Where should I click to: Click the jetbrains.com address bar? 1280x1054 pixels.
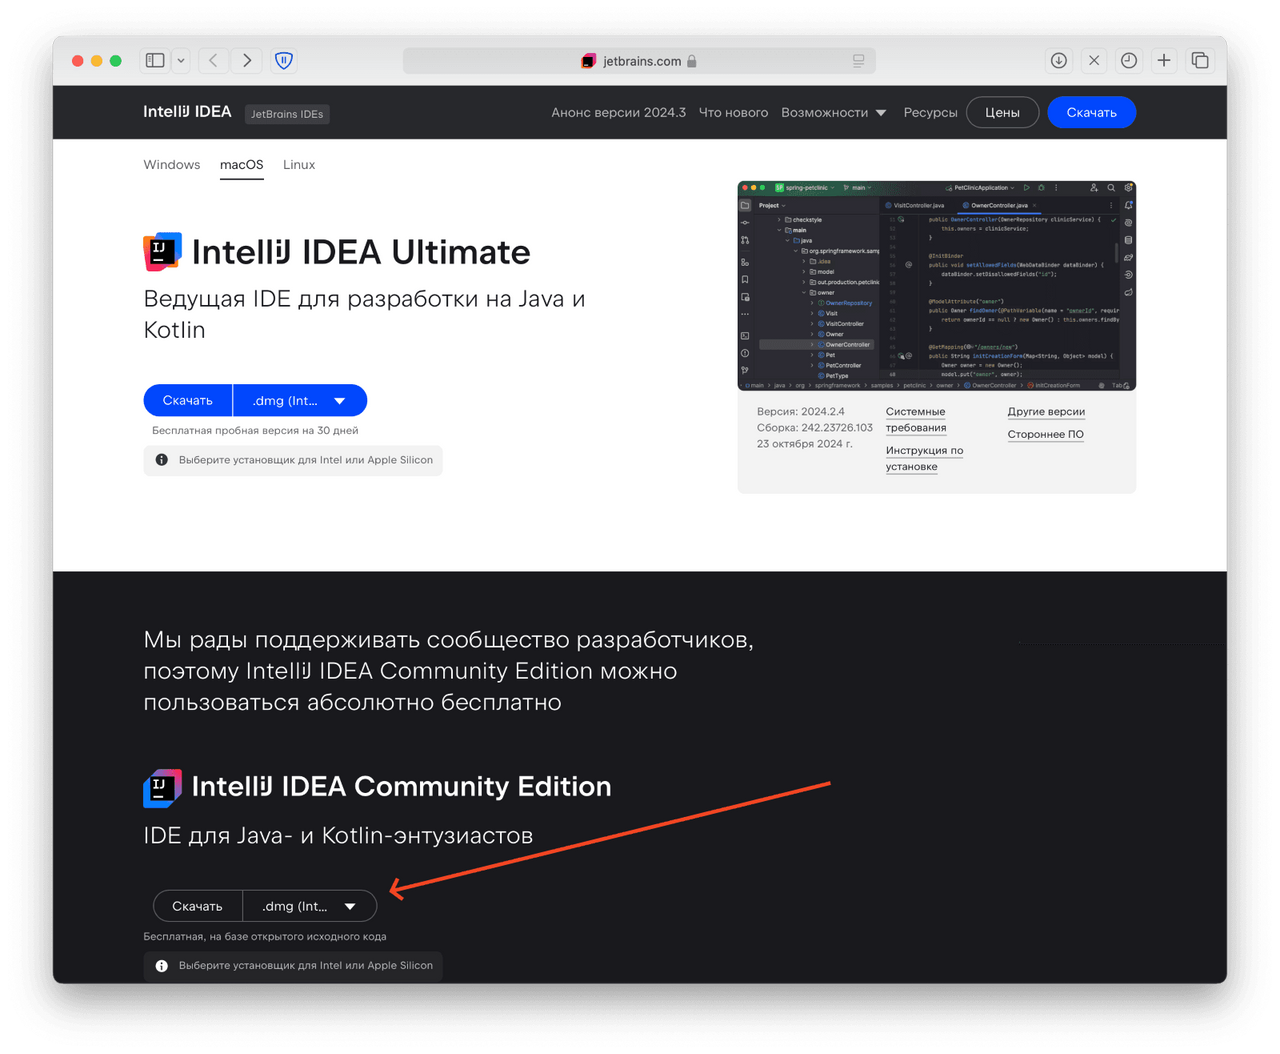point(640,60)
